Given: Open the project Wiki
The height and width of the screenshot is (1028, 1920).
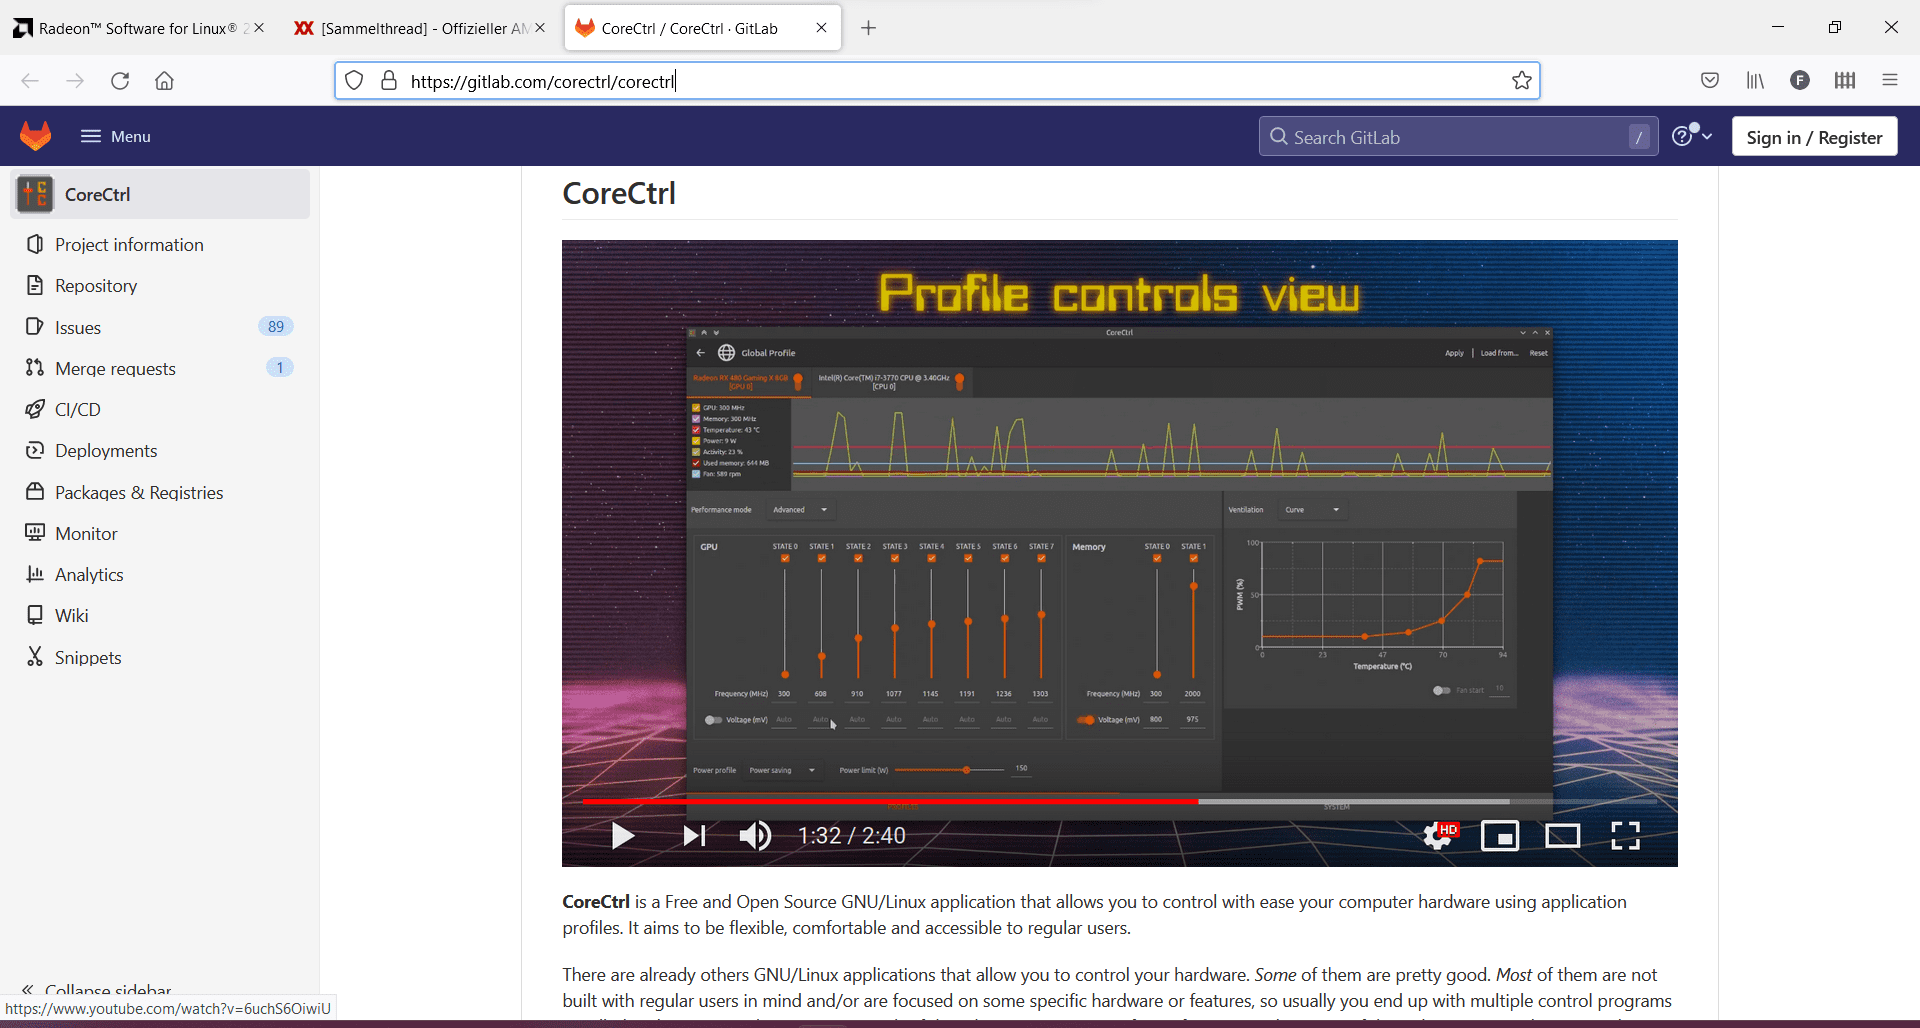Looking at the screenshot, I should (71, 616).
